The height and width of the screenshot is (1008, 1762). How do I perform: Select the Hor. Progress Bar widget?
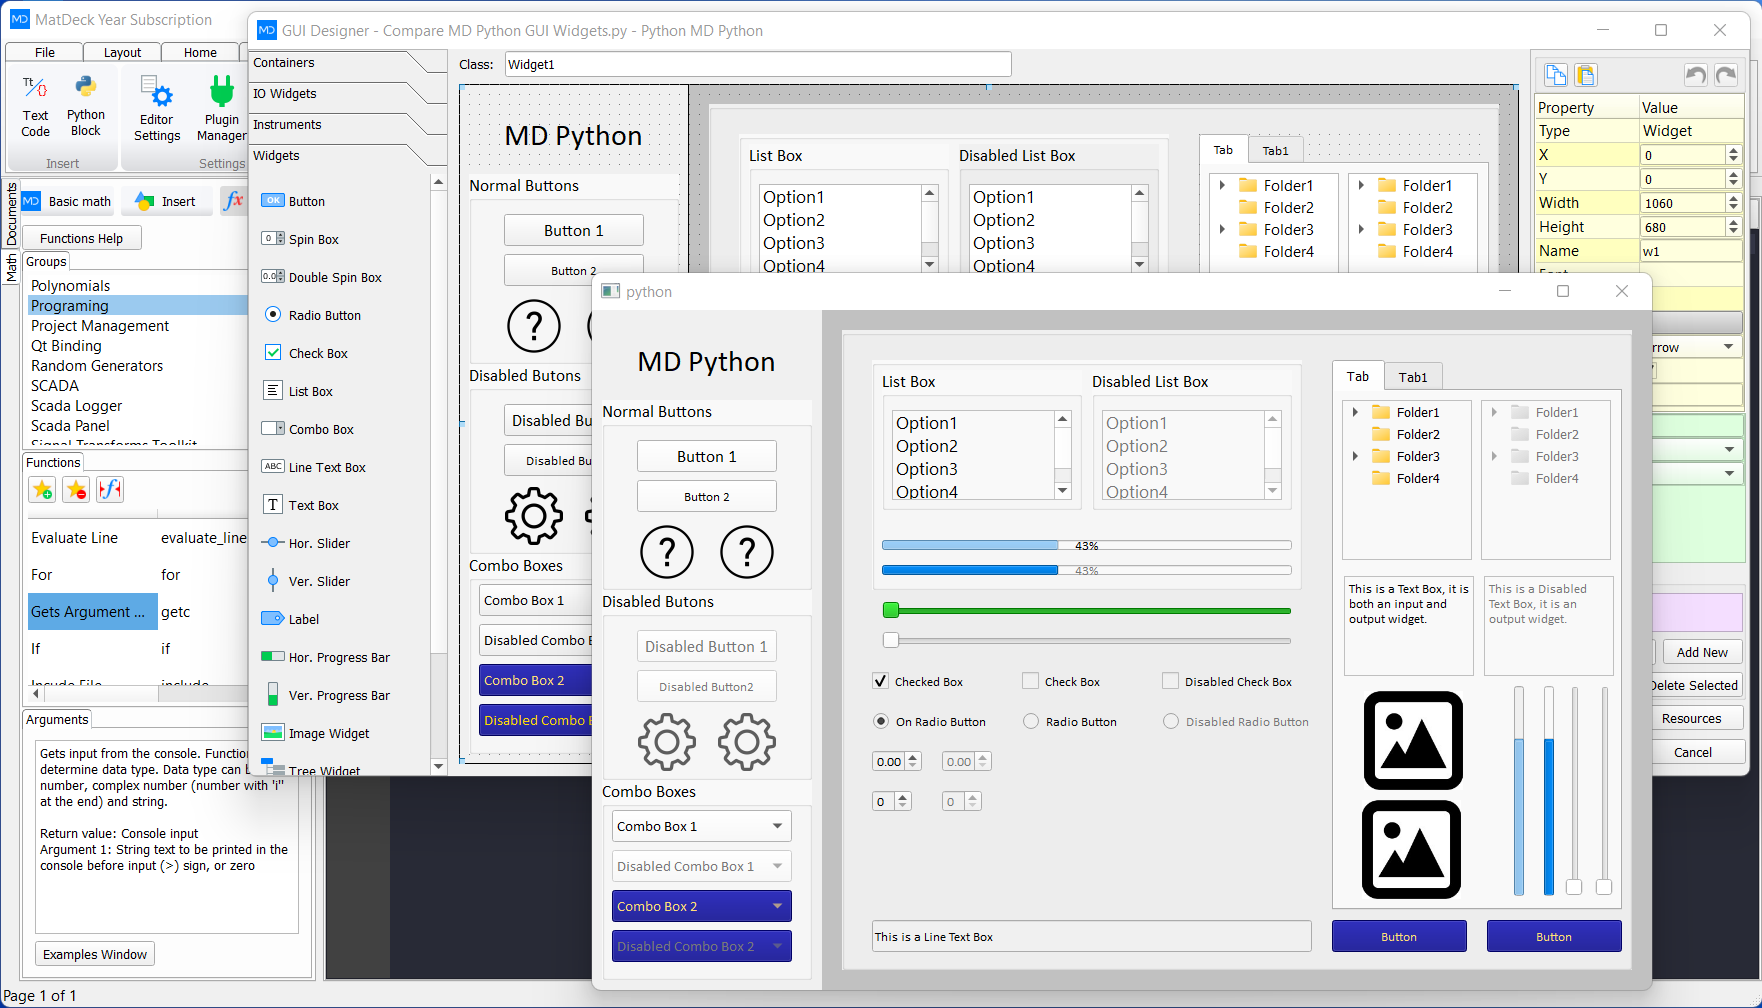point(325,657)
